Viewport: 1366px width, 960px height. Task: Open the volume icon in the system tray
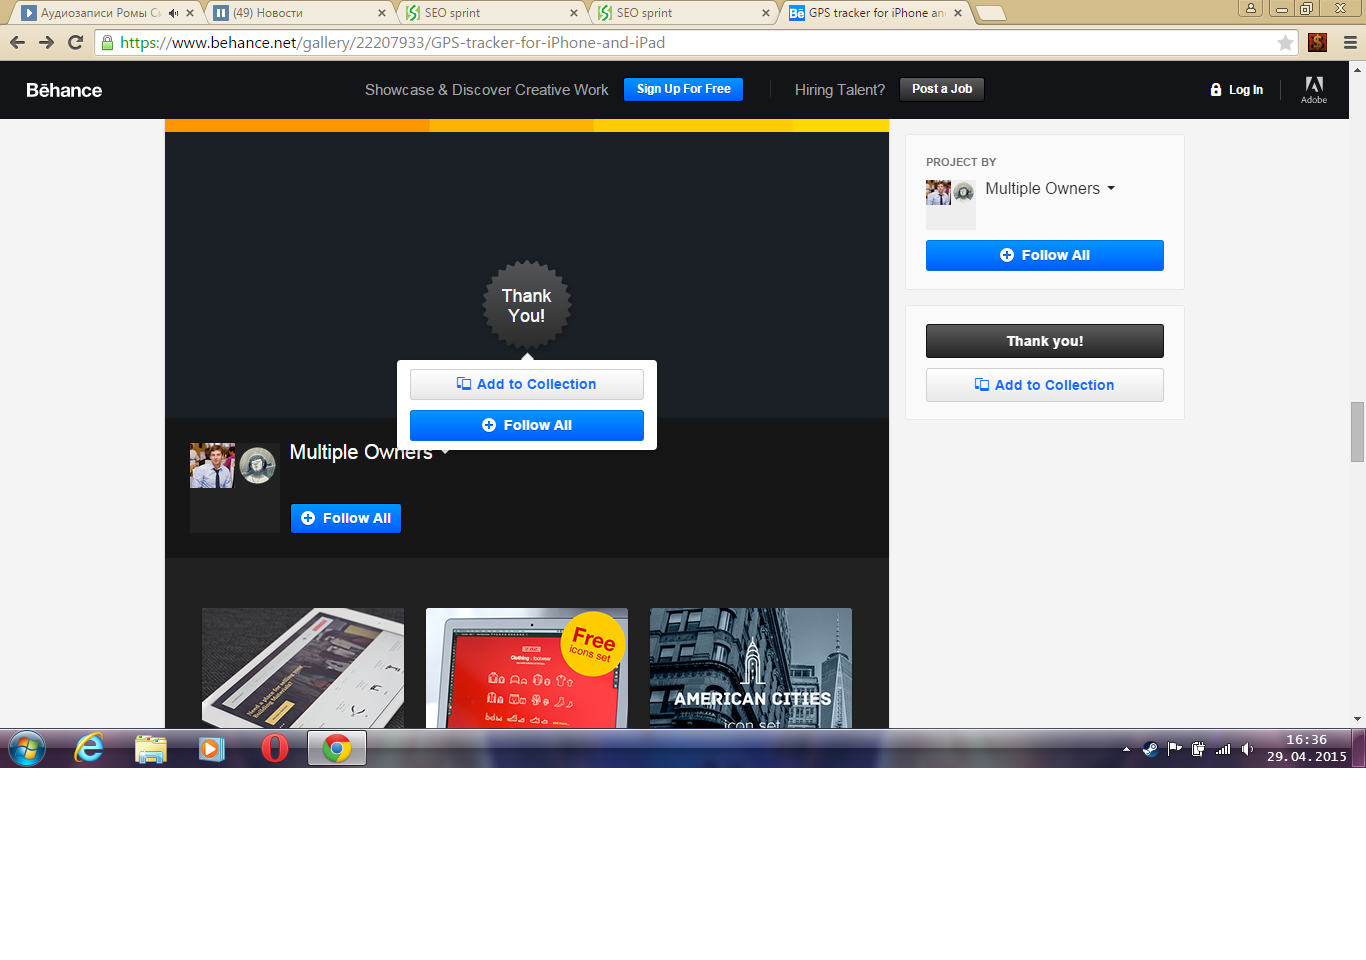(1247, 749)
